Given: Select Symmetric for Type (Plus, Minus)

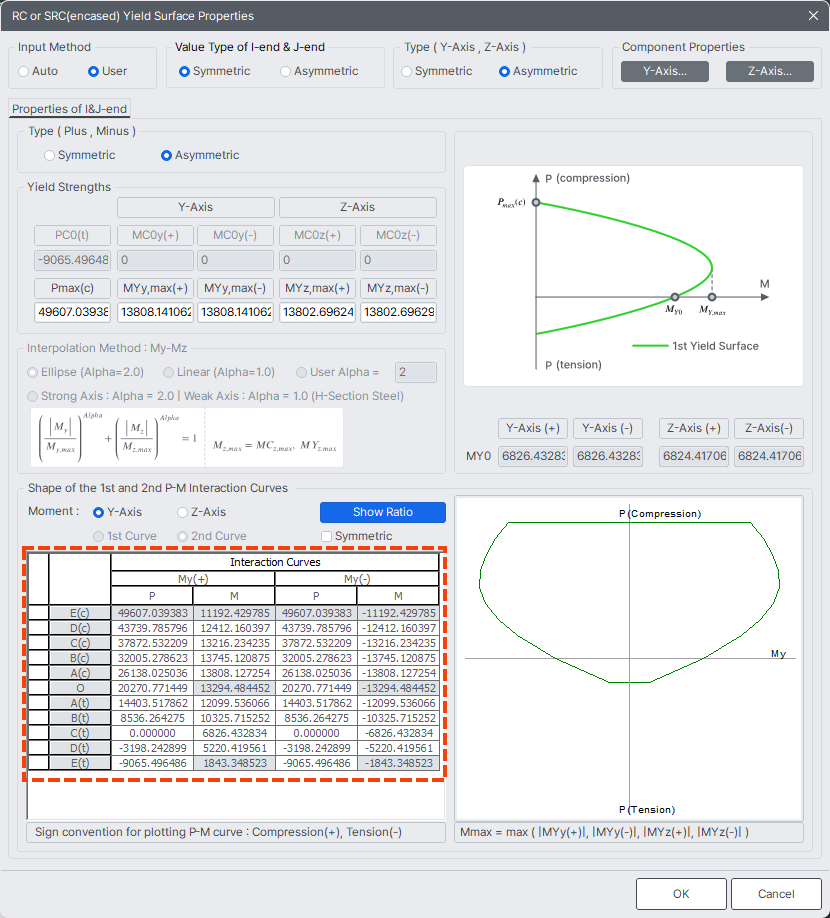Looking at the screenshot, I should click(x=80, y=155).
